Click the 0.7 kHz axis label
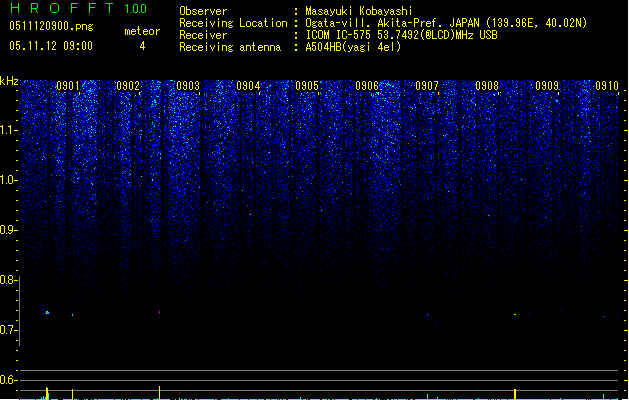Image resolution: width=629 pixels, height=400 pixels. click(x=8, y=330)
